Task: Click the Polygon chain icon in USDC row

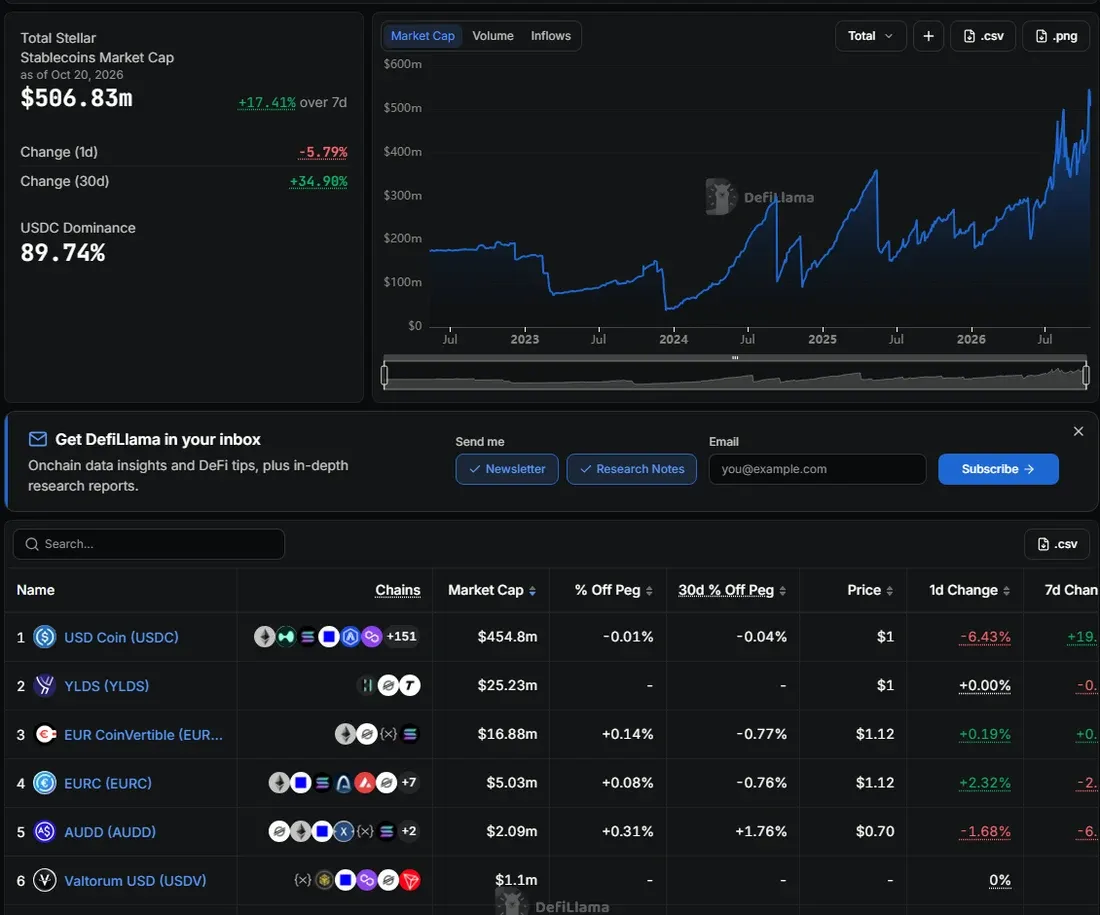Action: pos(372,636)
